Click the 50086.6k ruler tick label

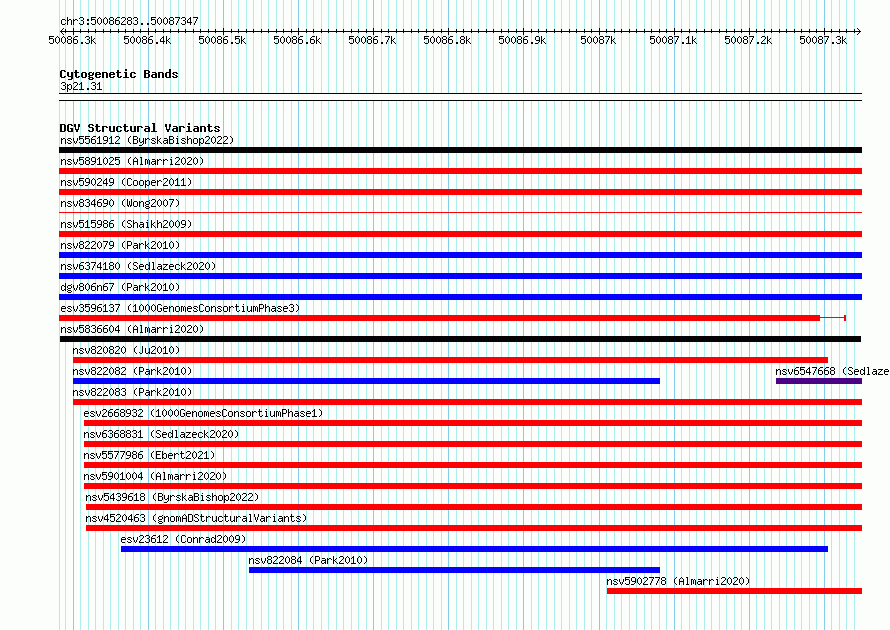pos(297,40)
